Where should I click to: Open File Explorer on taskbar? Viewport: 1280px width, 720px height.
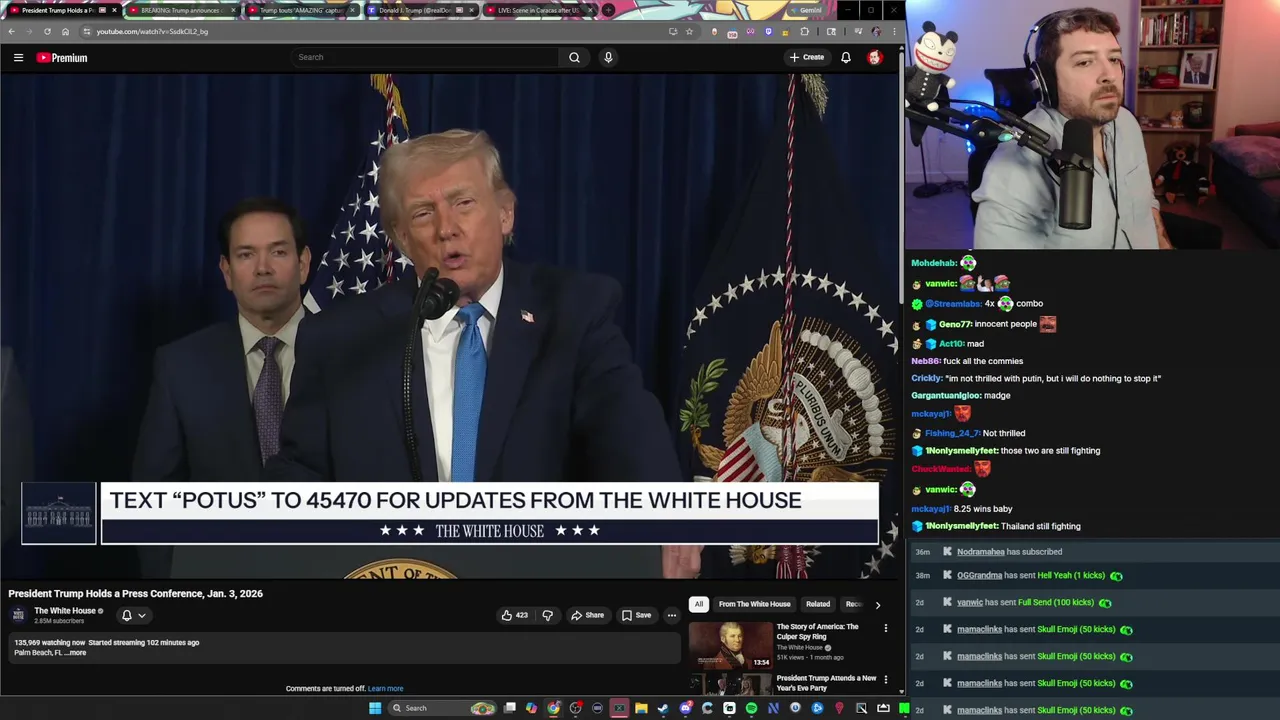pos(641,708)
